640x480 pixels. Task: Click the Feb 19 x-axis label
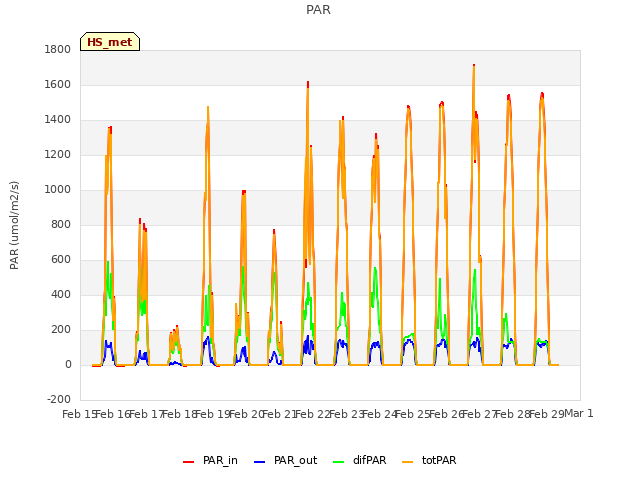point(213,414)
